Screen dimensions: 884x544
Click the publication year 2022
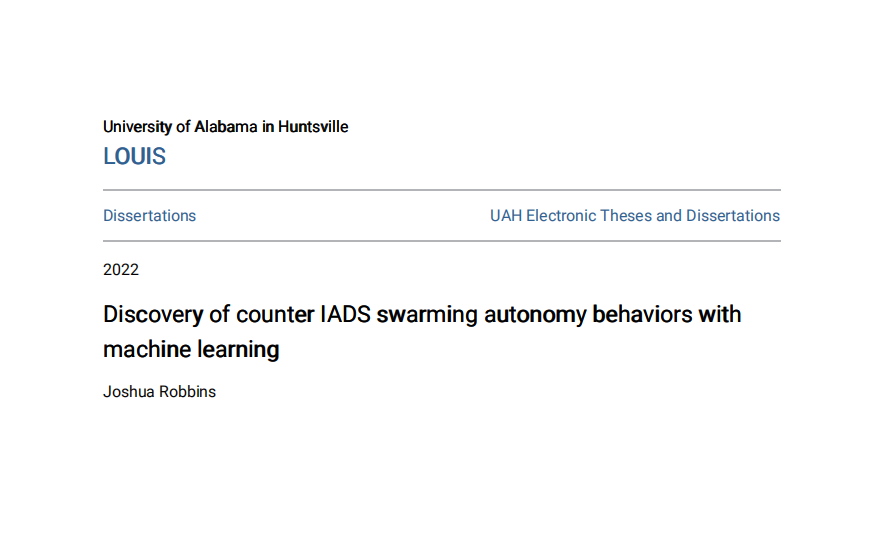[121, 270]
